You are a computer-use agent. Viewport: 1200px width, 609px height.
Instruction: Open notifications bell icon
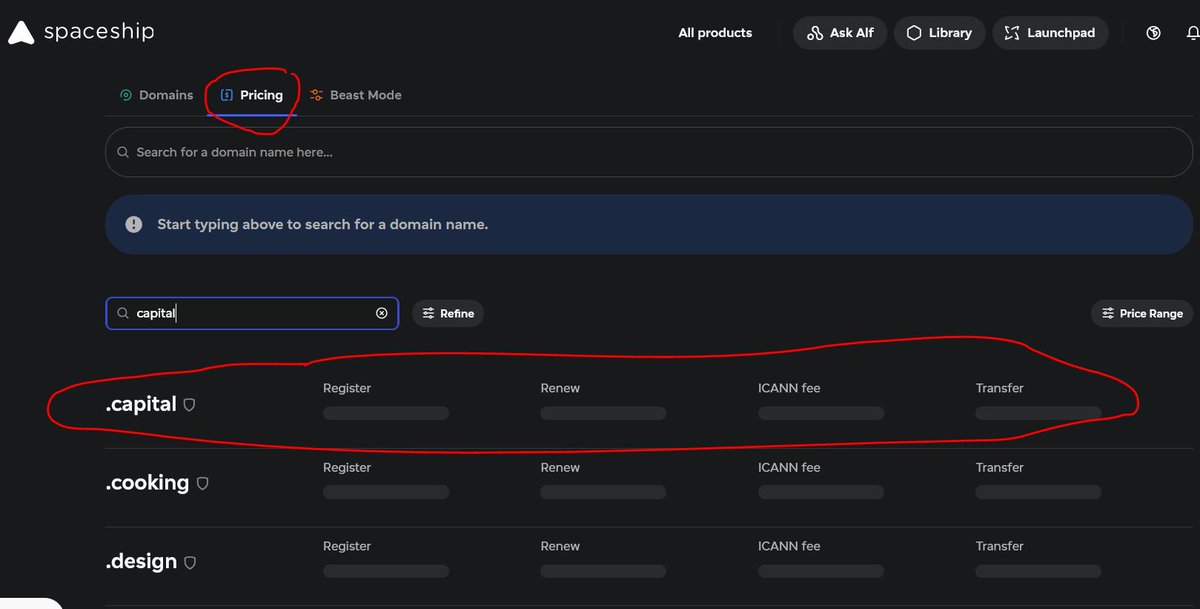1192,33
